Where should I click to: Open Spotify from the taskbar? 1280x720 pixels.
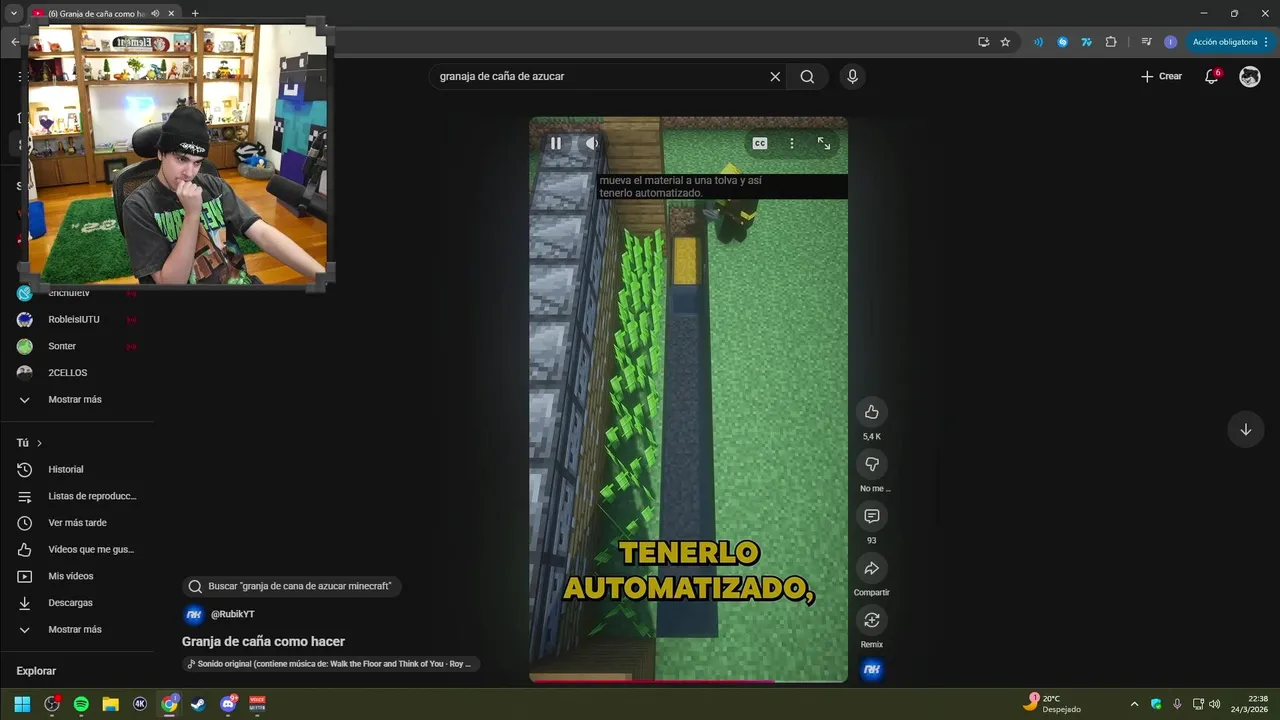pos(81,704)
